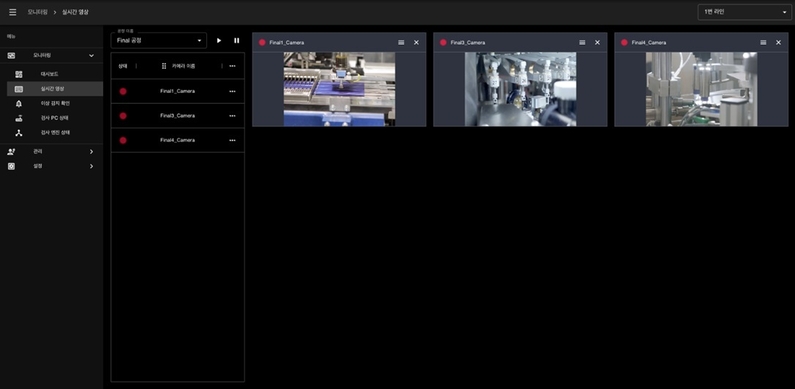
Task: Click the recording indicator on Final3_Camera panel
Action: tap(443, 43)
